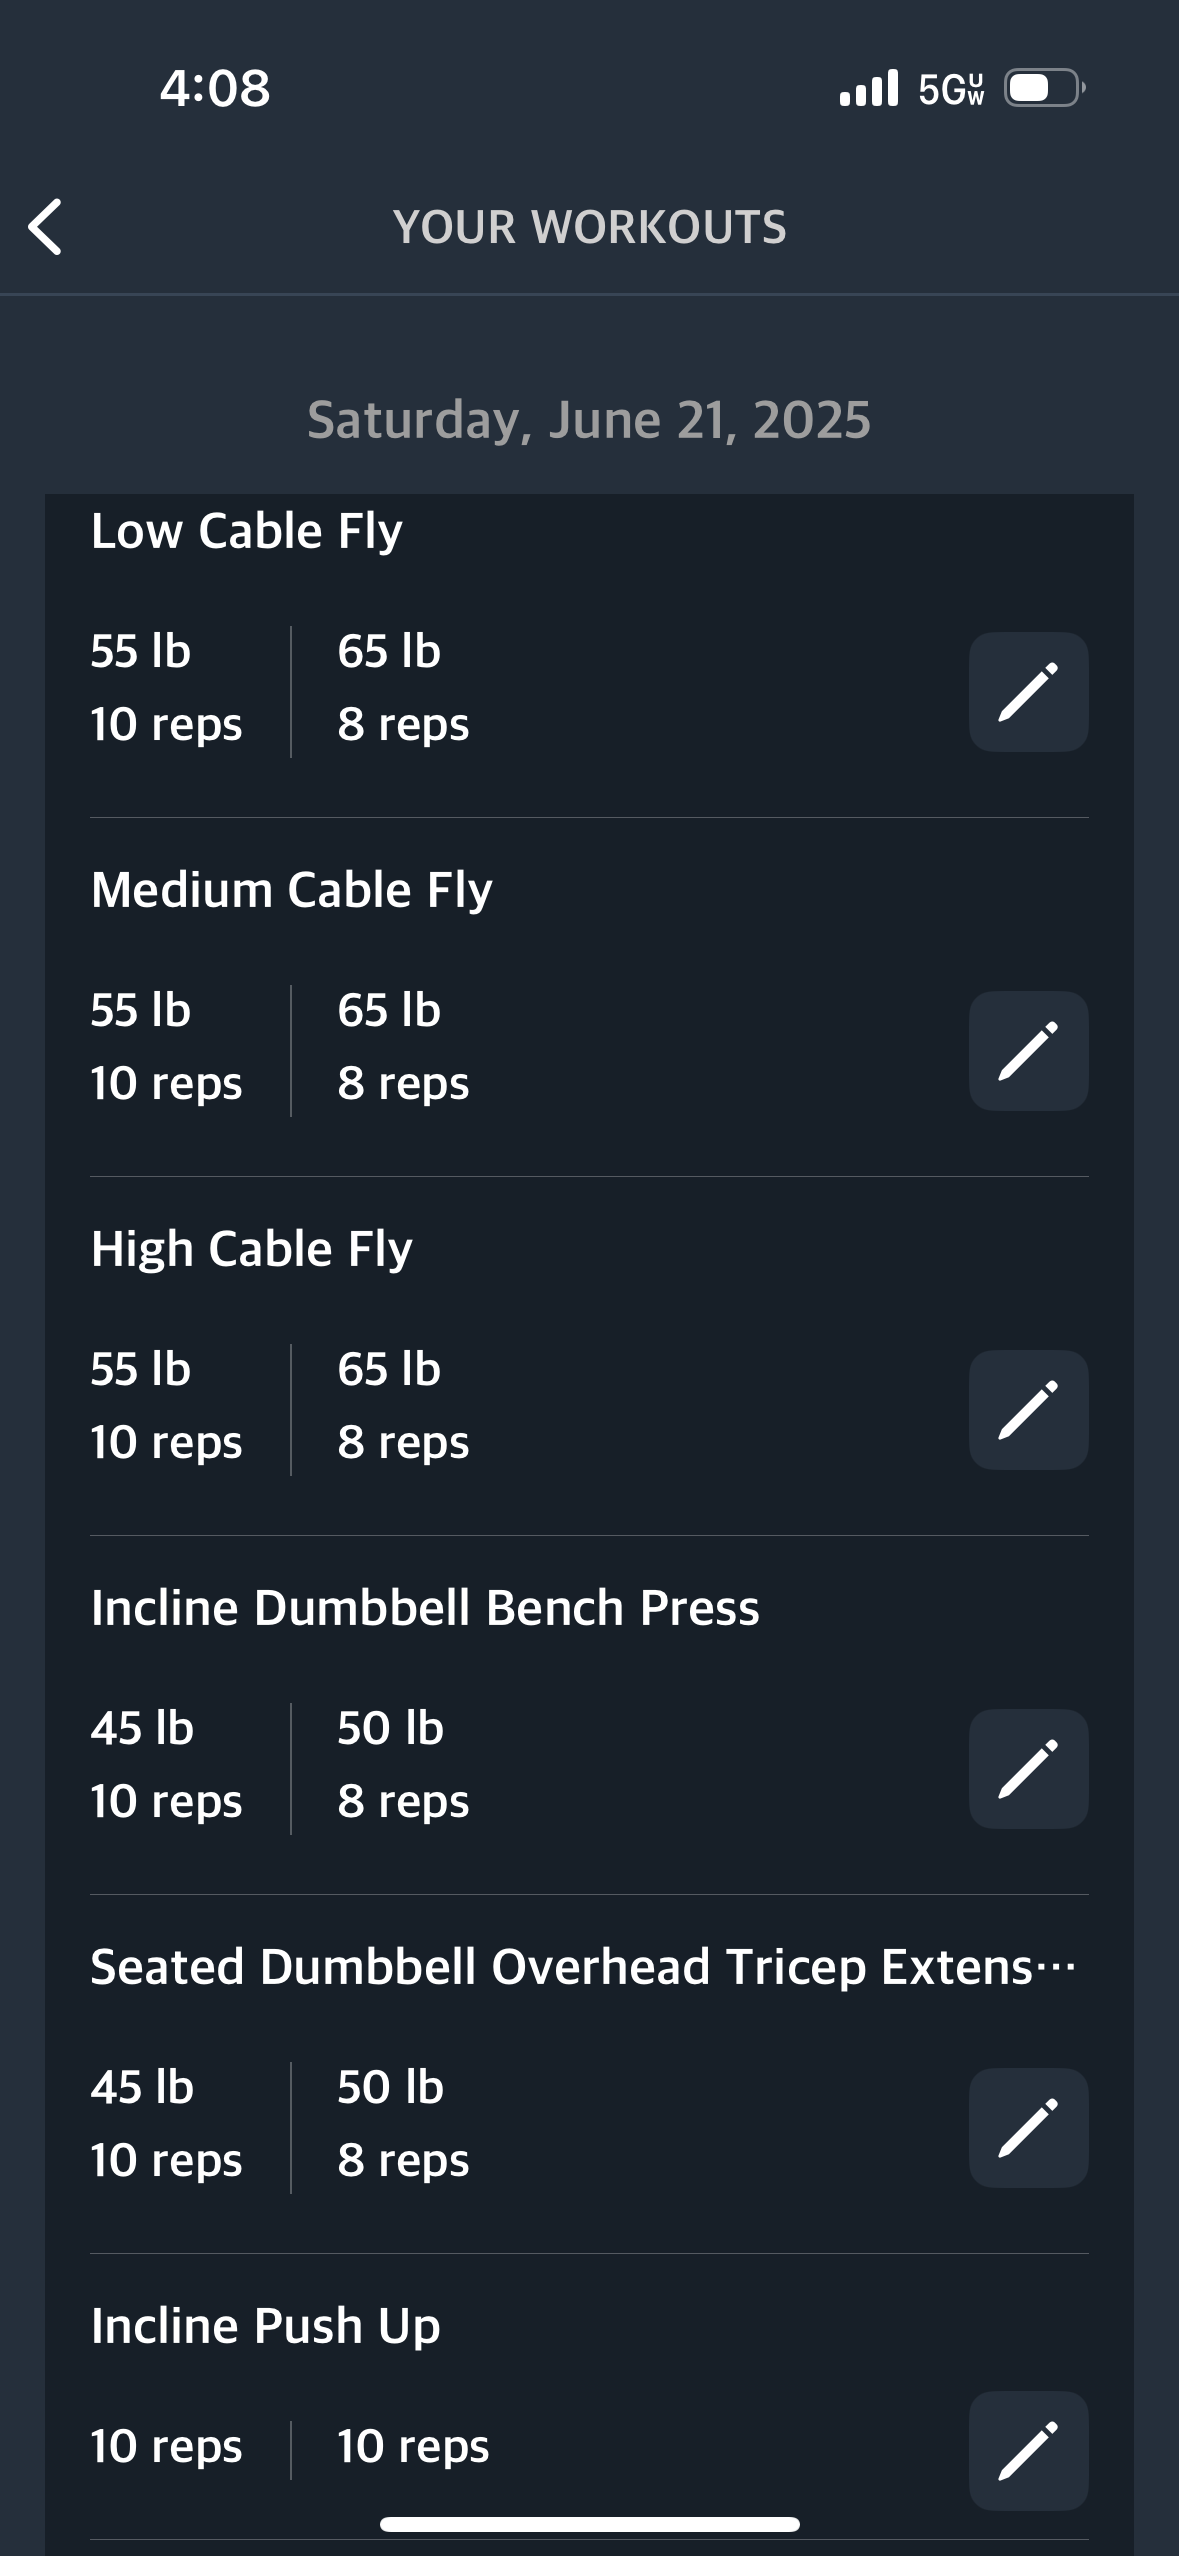Screen dimensions: 1179x2556
Task: Select the Medium Cable Fly exercise title
Action: 291,890
